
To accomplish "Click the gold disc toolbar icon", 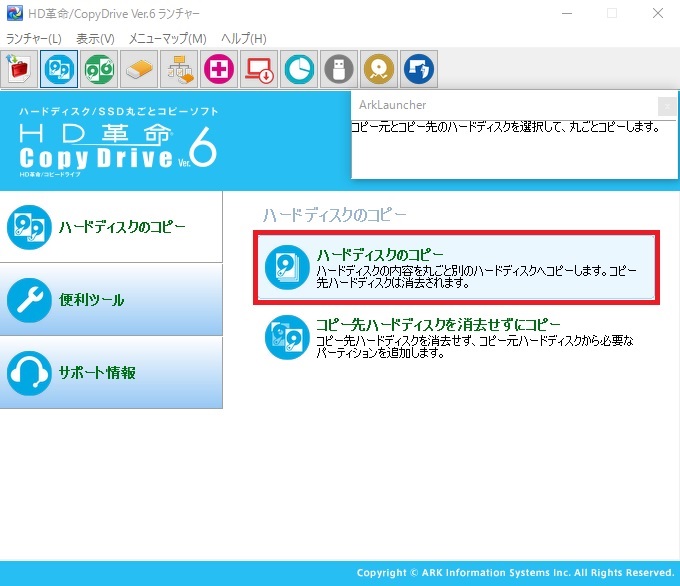I will tap(379, 69).
